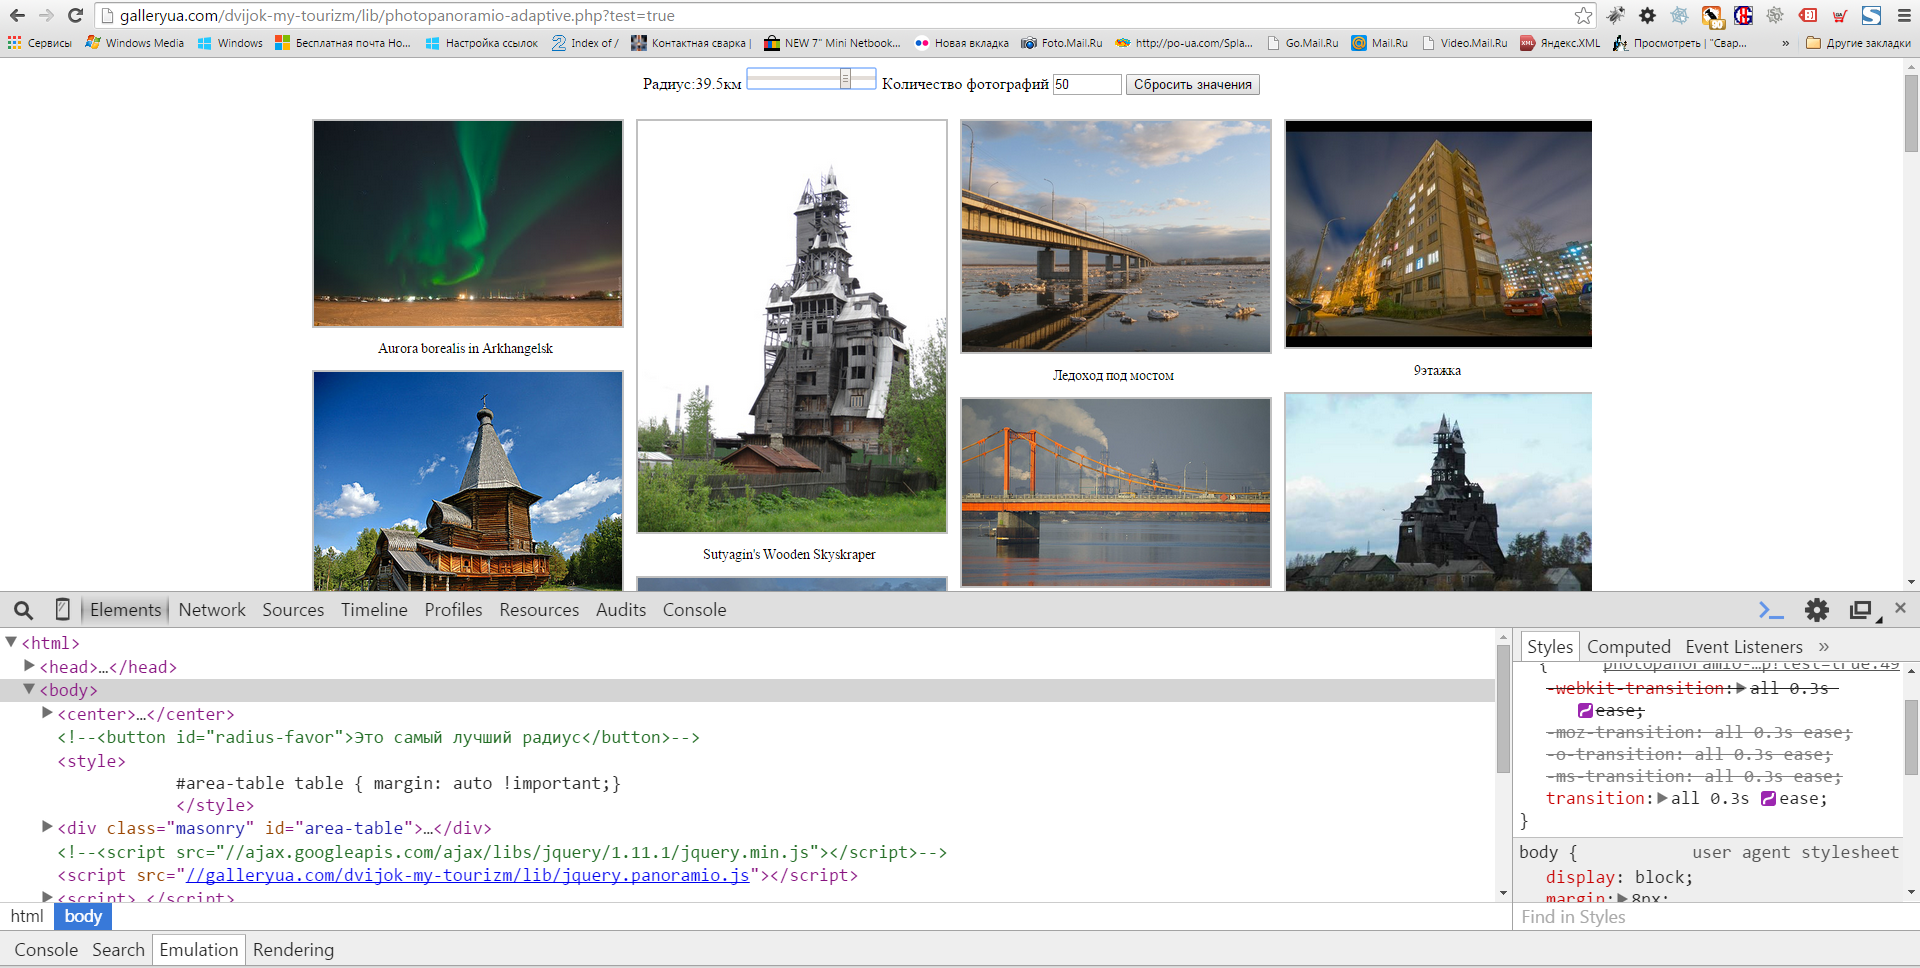This screenshot has width=1920, height=968.
Task: Open the Windows Media bookmark
Action: tap(135, 43)
